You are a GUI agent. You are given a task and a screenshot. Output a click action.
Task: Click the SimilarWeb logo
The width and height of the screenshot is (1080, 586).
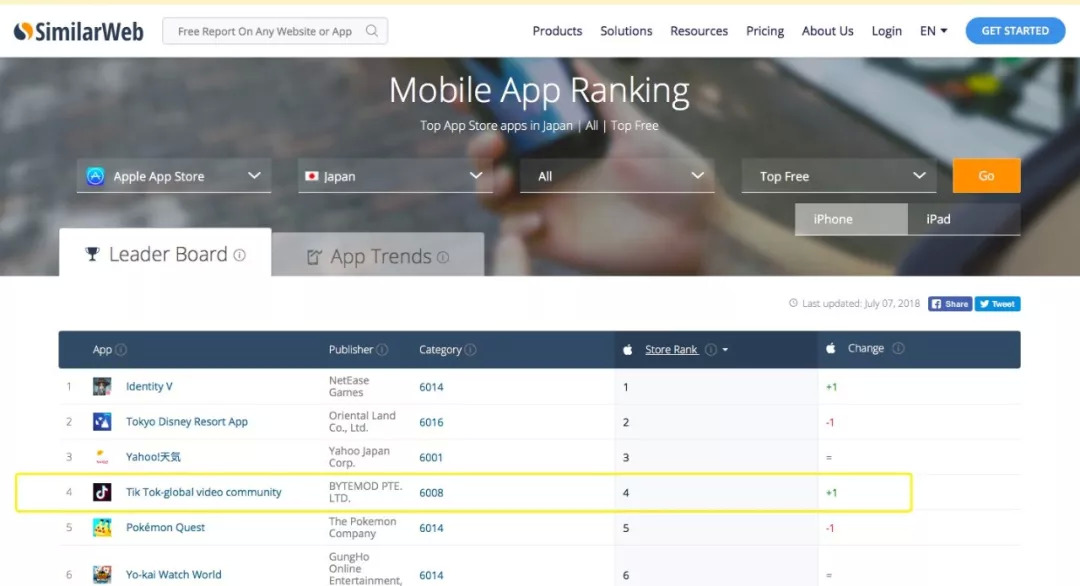pos(79,31)
